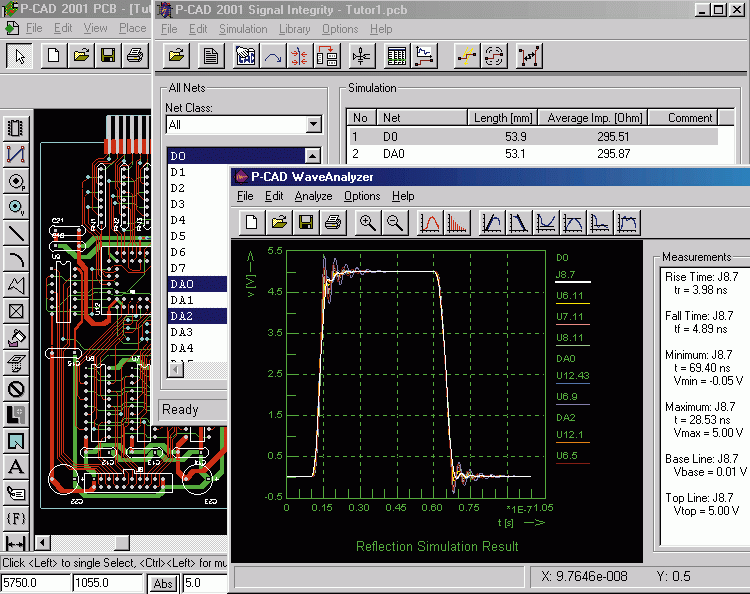Select Place Text tool in PCB sidebar
750x594 pixels.
[x=16, y=466]
